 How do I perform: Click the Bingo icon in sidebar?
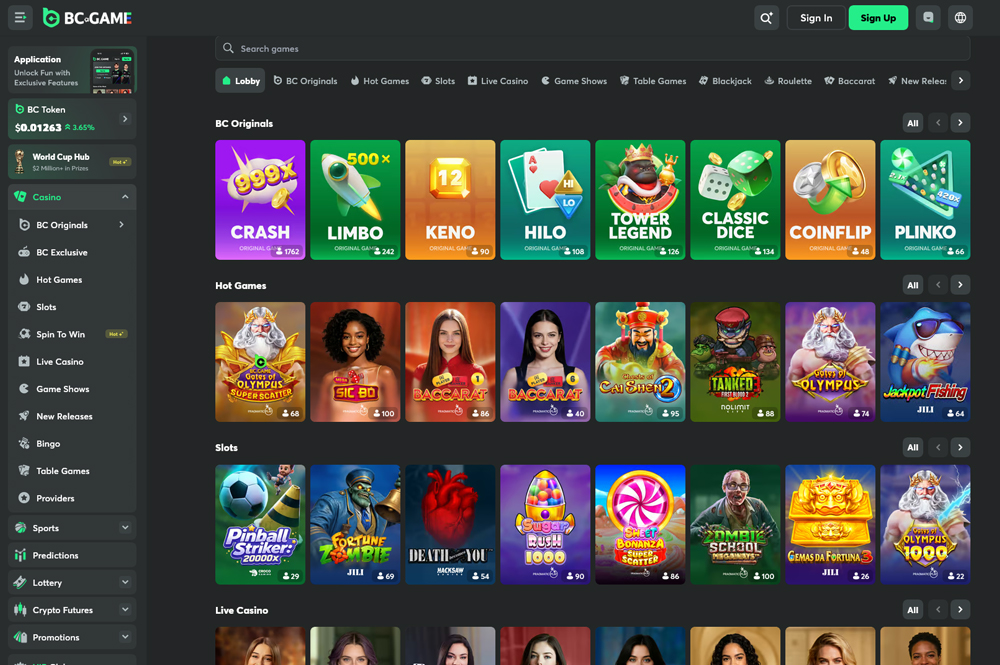coord(24,444)
